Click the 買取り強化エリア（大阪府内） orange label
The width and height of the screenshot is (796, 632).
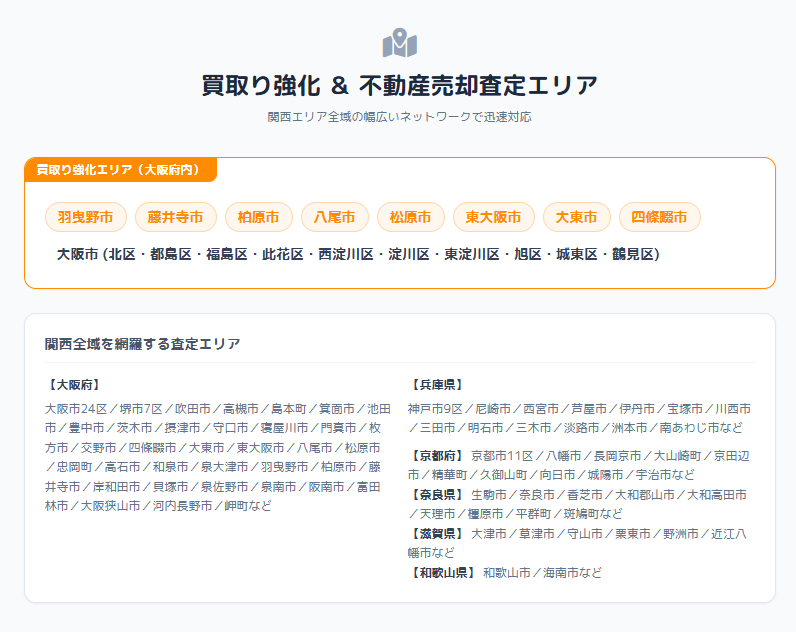point(121,170)
